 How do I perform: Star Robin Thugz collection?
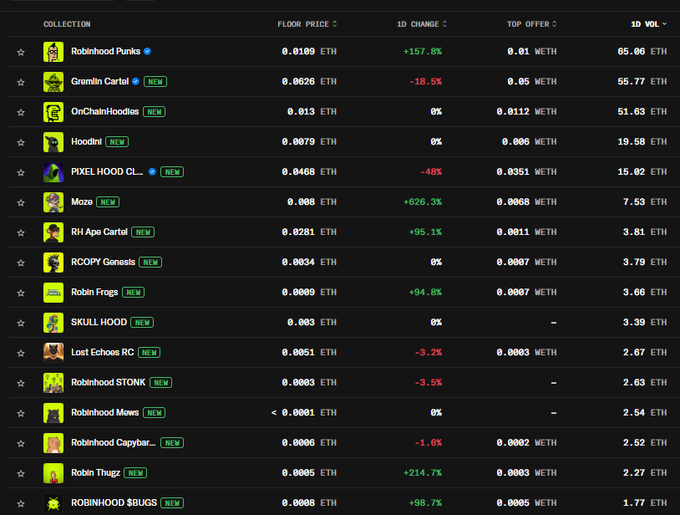coord(20,474)
